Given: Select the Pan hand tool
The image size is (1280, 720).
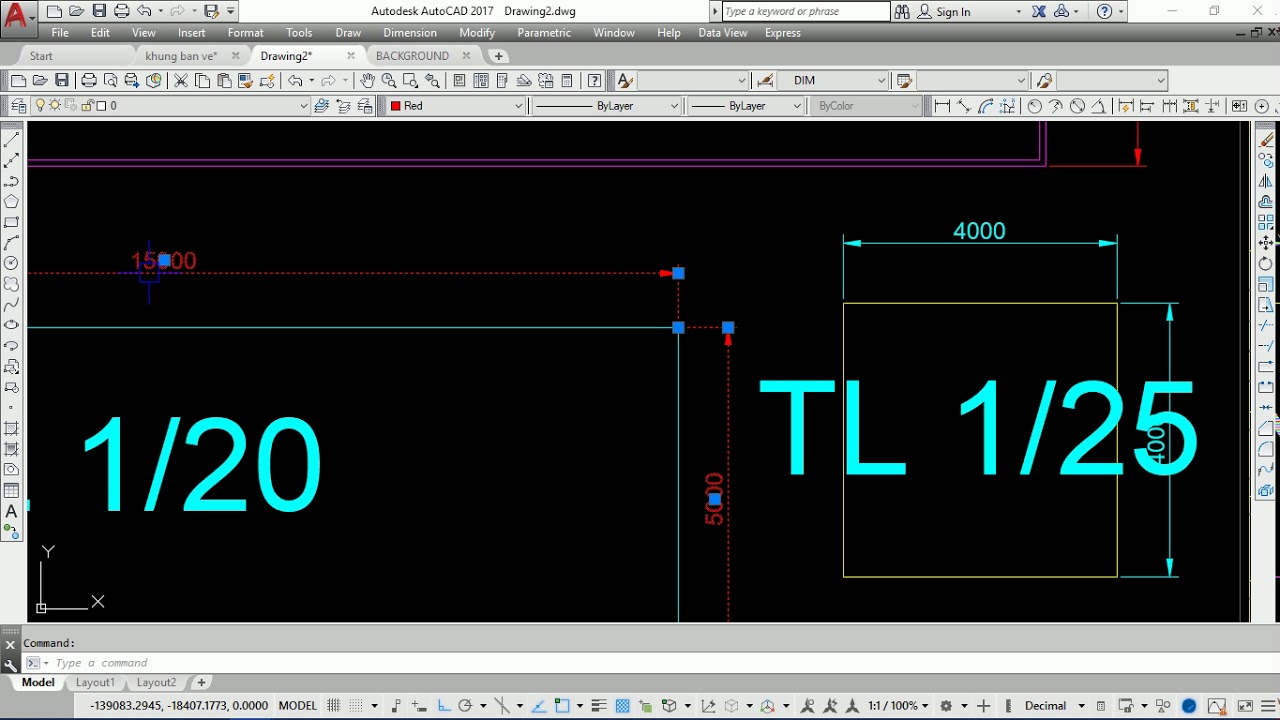Looking at the screenshot, I should pyautogui.click(x=367, y=80).
